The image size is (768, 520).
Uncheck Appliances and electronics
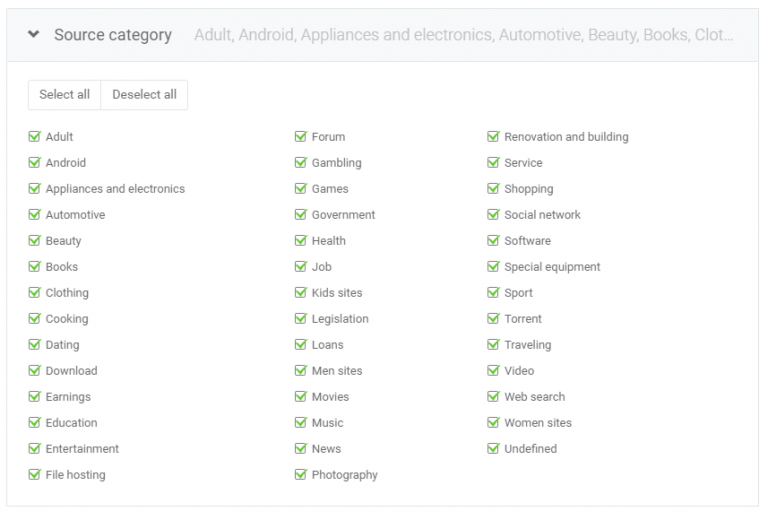tap(35, 189)
